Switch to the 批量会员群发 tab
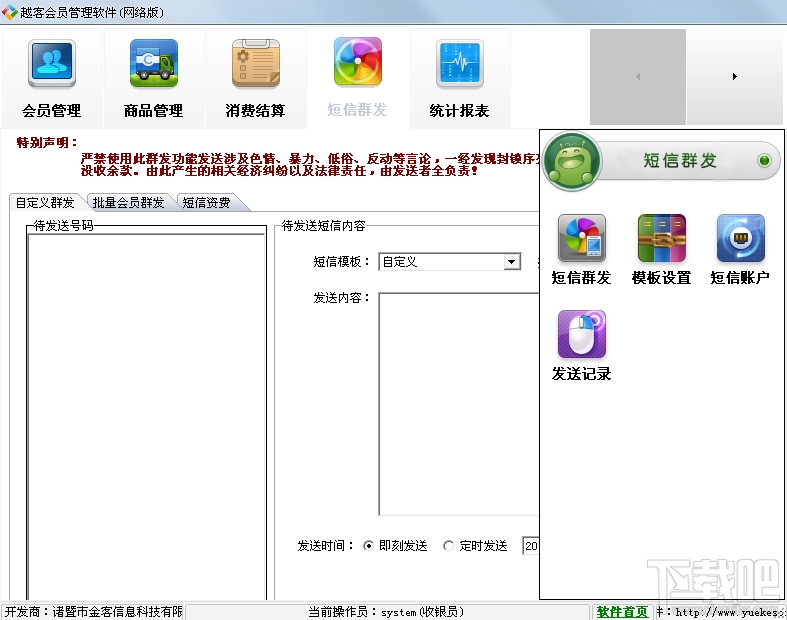 [128, 202]
